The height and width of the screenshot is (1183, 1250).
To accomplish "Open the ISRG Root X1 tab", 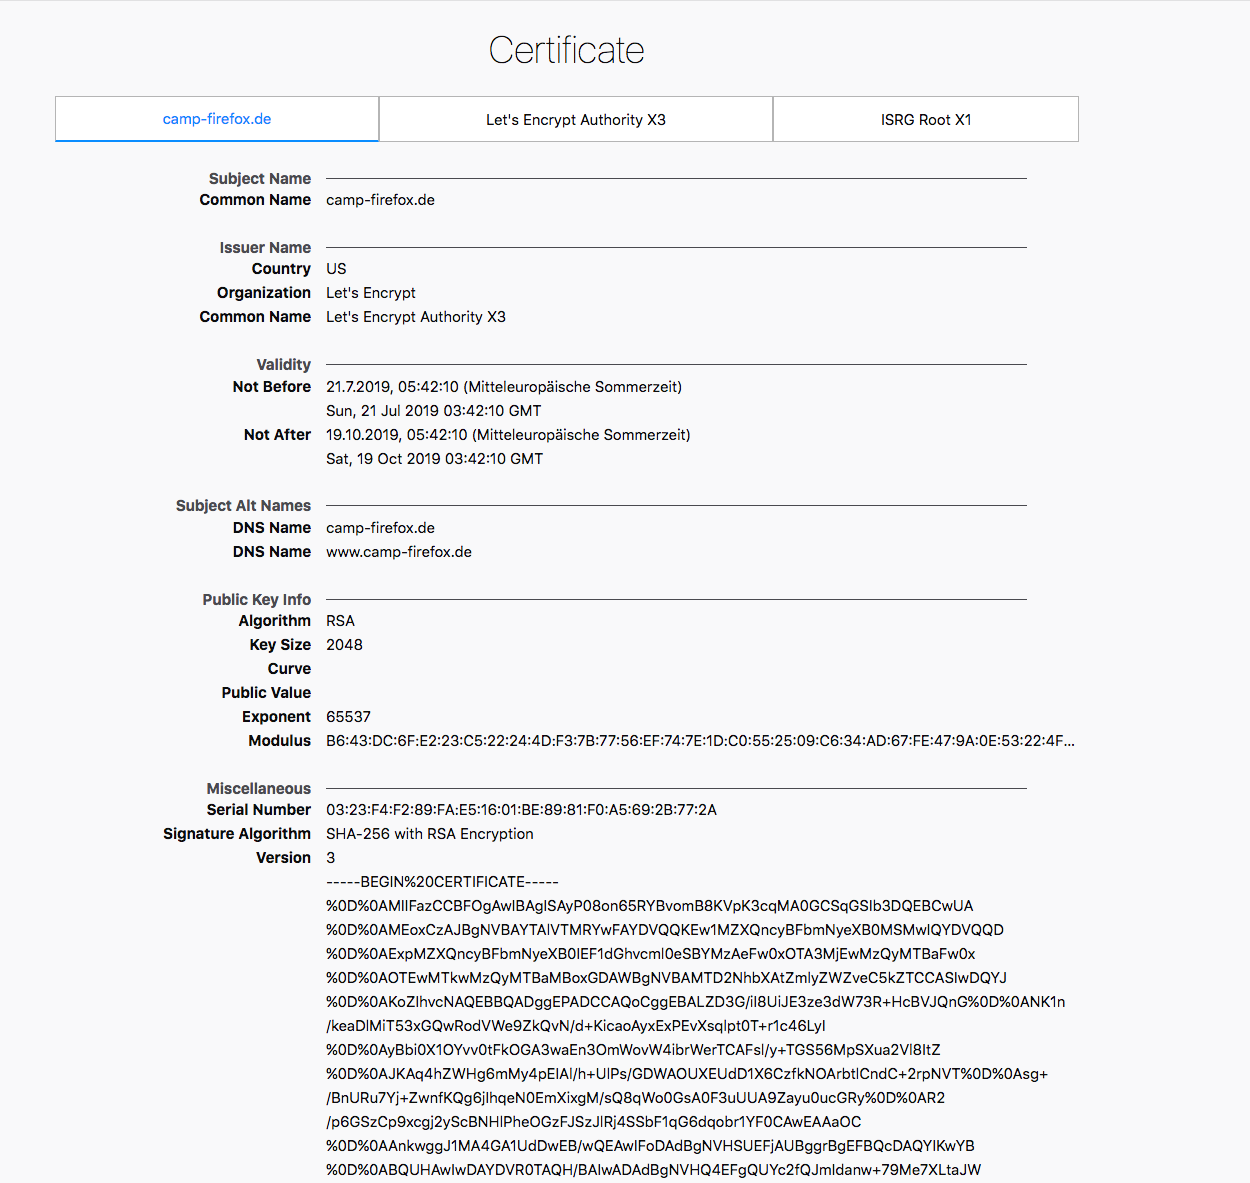I will coord(925,120).
